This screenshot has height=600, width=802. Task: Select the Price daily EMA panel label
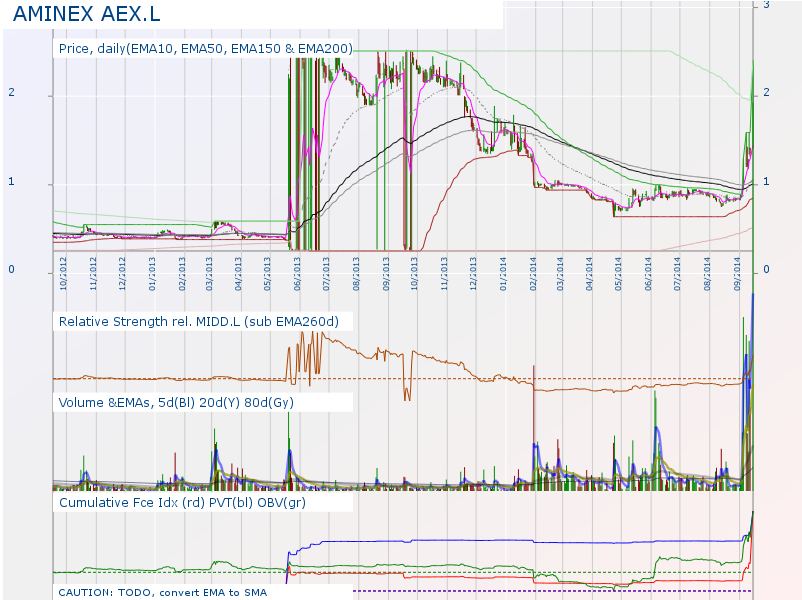[206, 49]
